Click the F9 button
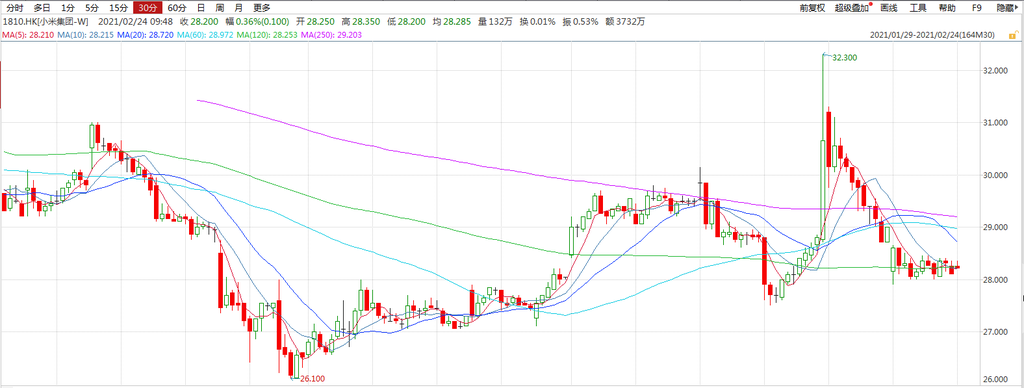 [976, 8]
